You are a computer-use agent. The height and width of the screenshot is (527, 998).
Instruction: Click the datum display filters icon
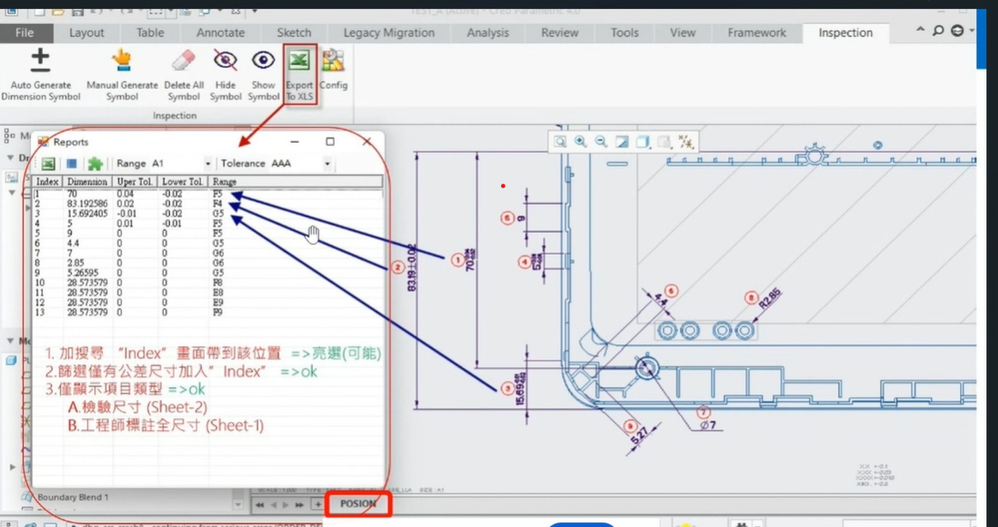685,141
